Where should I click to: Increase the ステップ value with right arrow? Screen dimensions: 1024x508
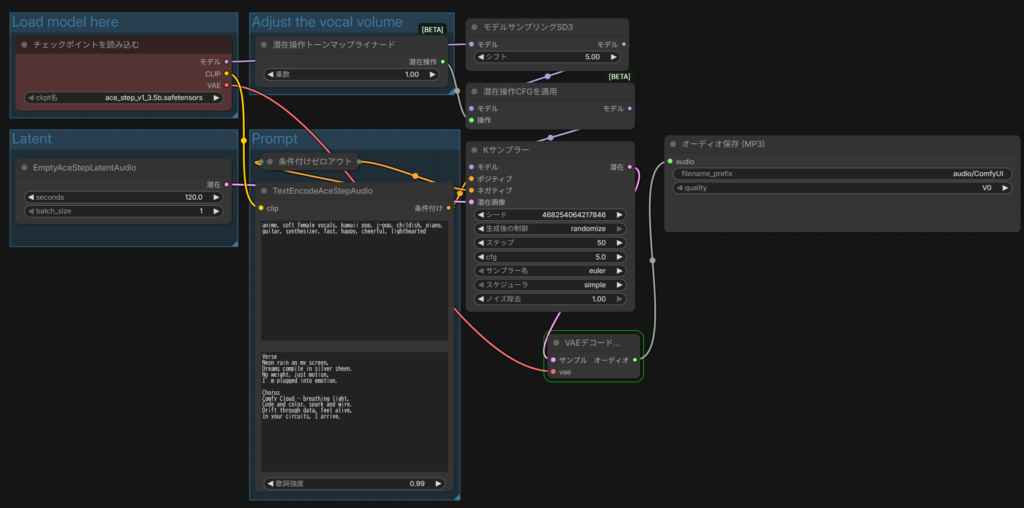pyautogui.click(x=621, y=242)
